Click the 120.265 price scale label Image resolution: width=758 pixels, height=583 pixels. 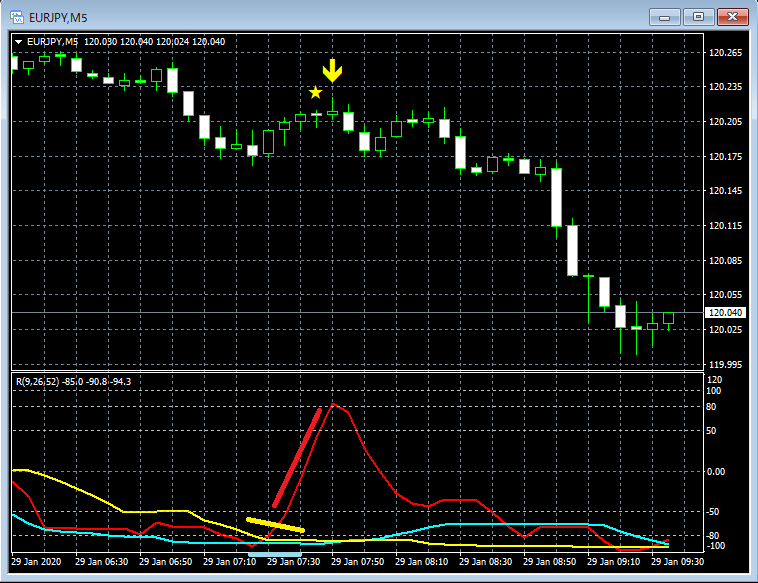click(725, 53)
